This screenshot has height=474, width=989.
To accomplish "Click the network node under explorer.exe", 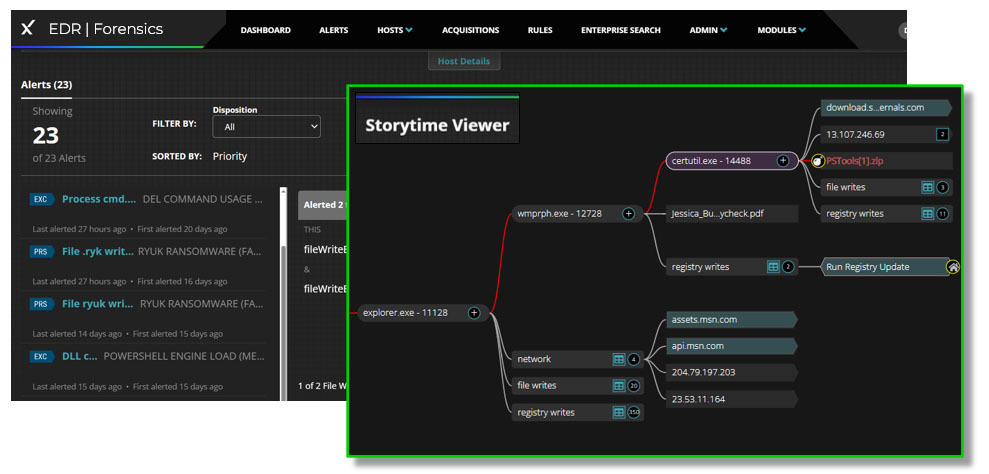I will pyautogui.click(x=577, y=359).
